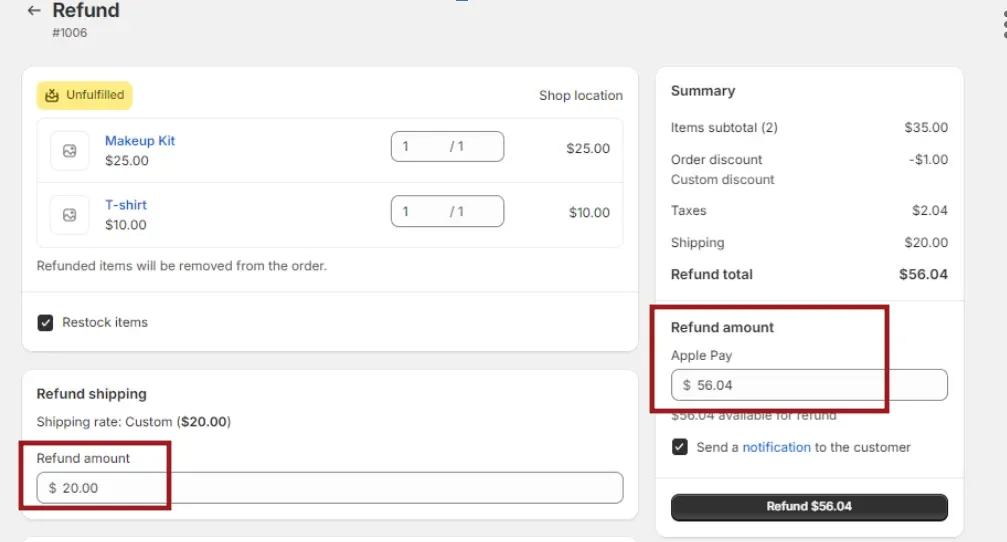
Task: Click the shipping Refund amount input field
Action: (x=330, y=488)
